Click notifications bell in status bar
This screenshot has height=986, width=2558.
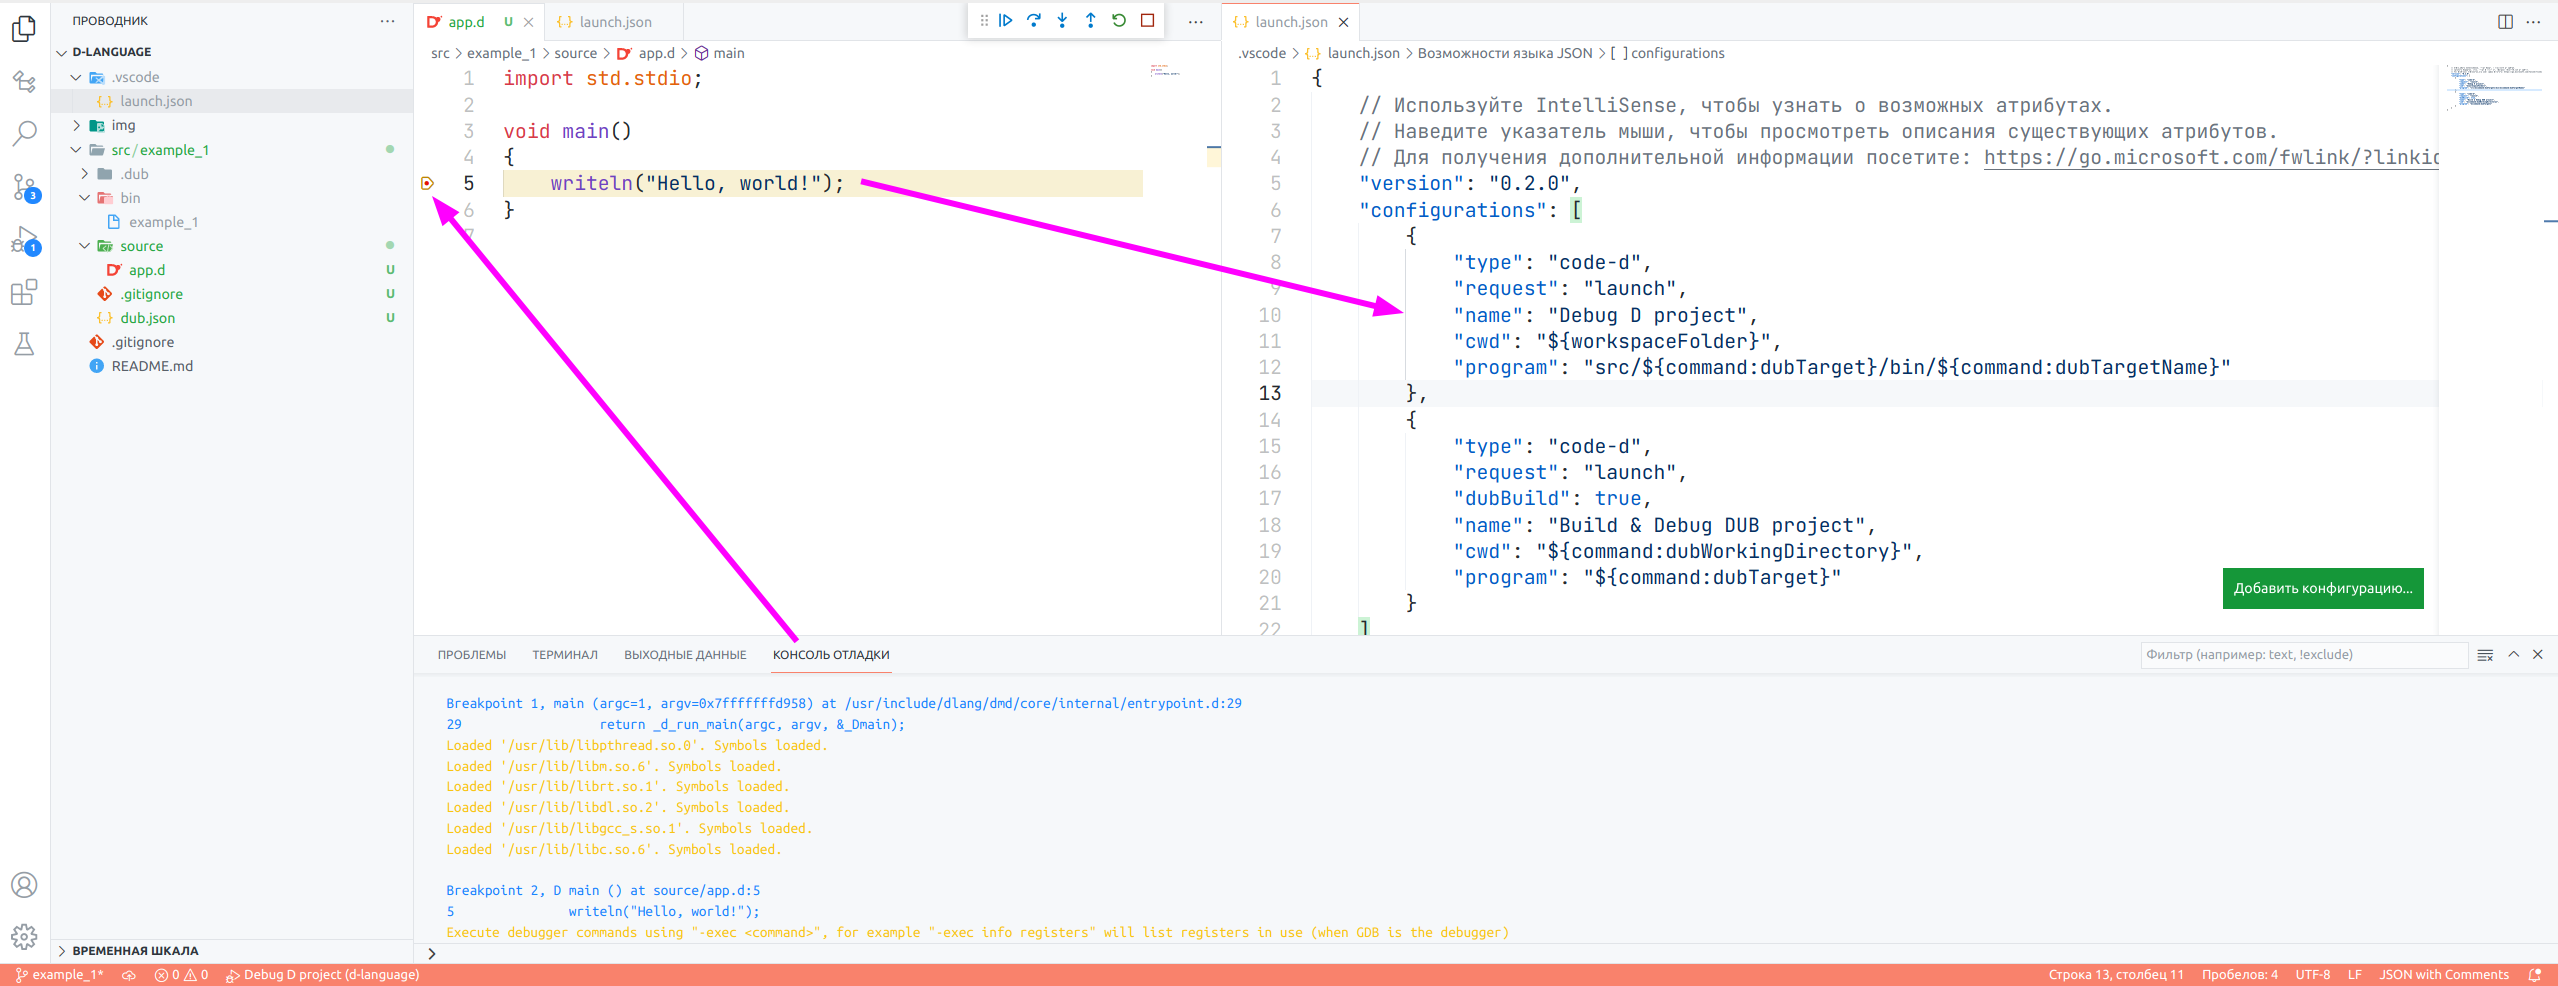click(2535, 975)
